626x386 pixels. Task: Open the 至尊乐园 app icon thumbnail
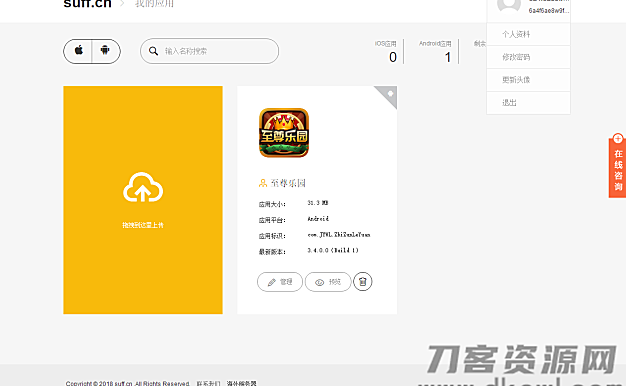coord(284,133)
